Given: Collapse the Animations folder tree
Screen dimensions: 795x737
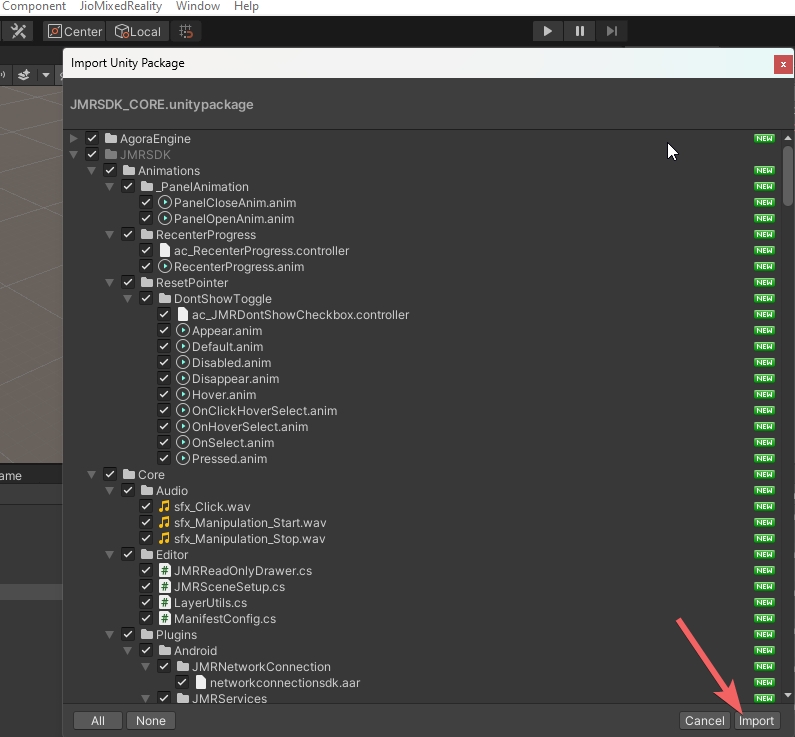Looking at the screenshot, I should click(x=92, y=171).
